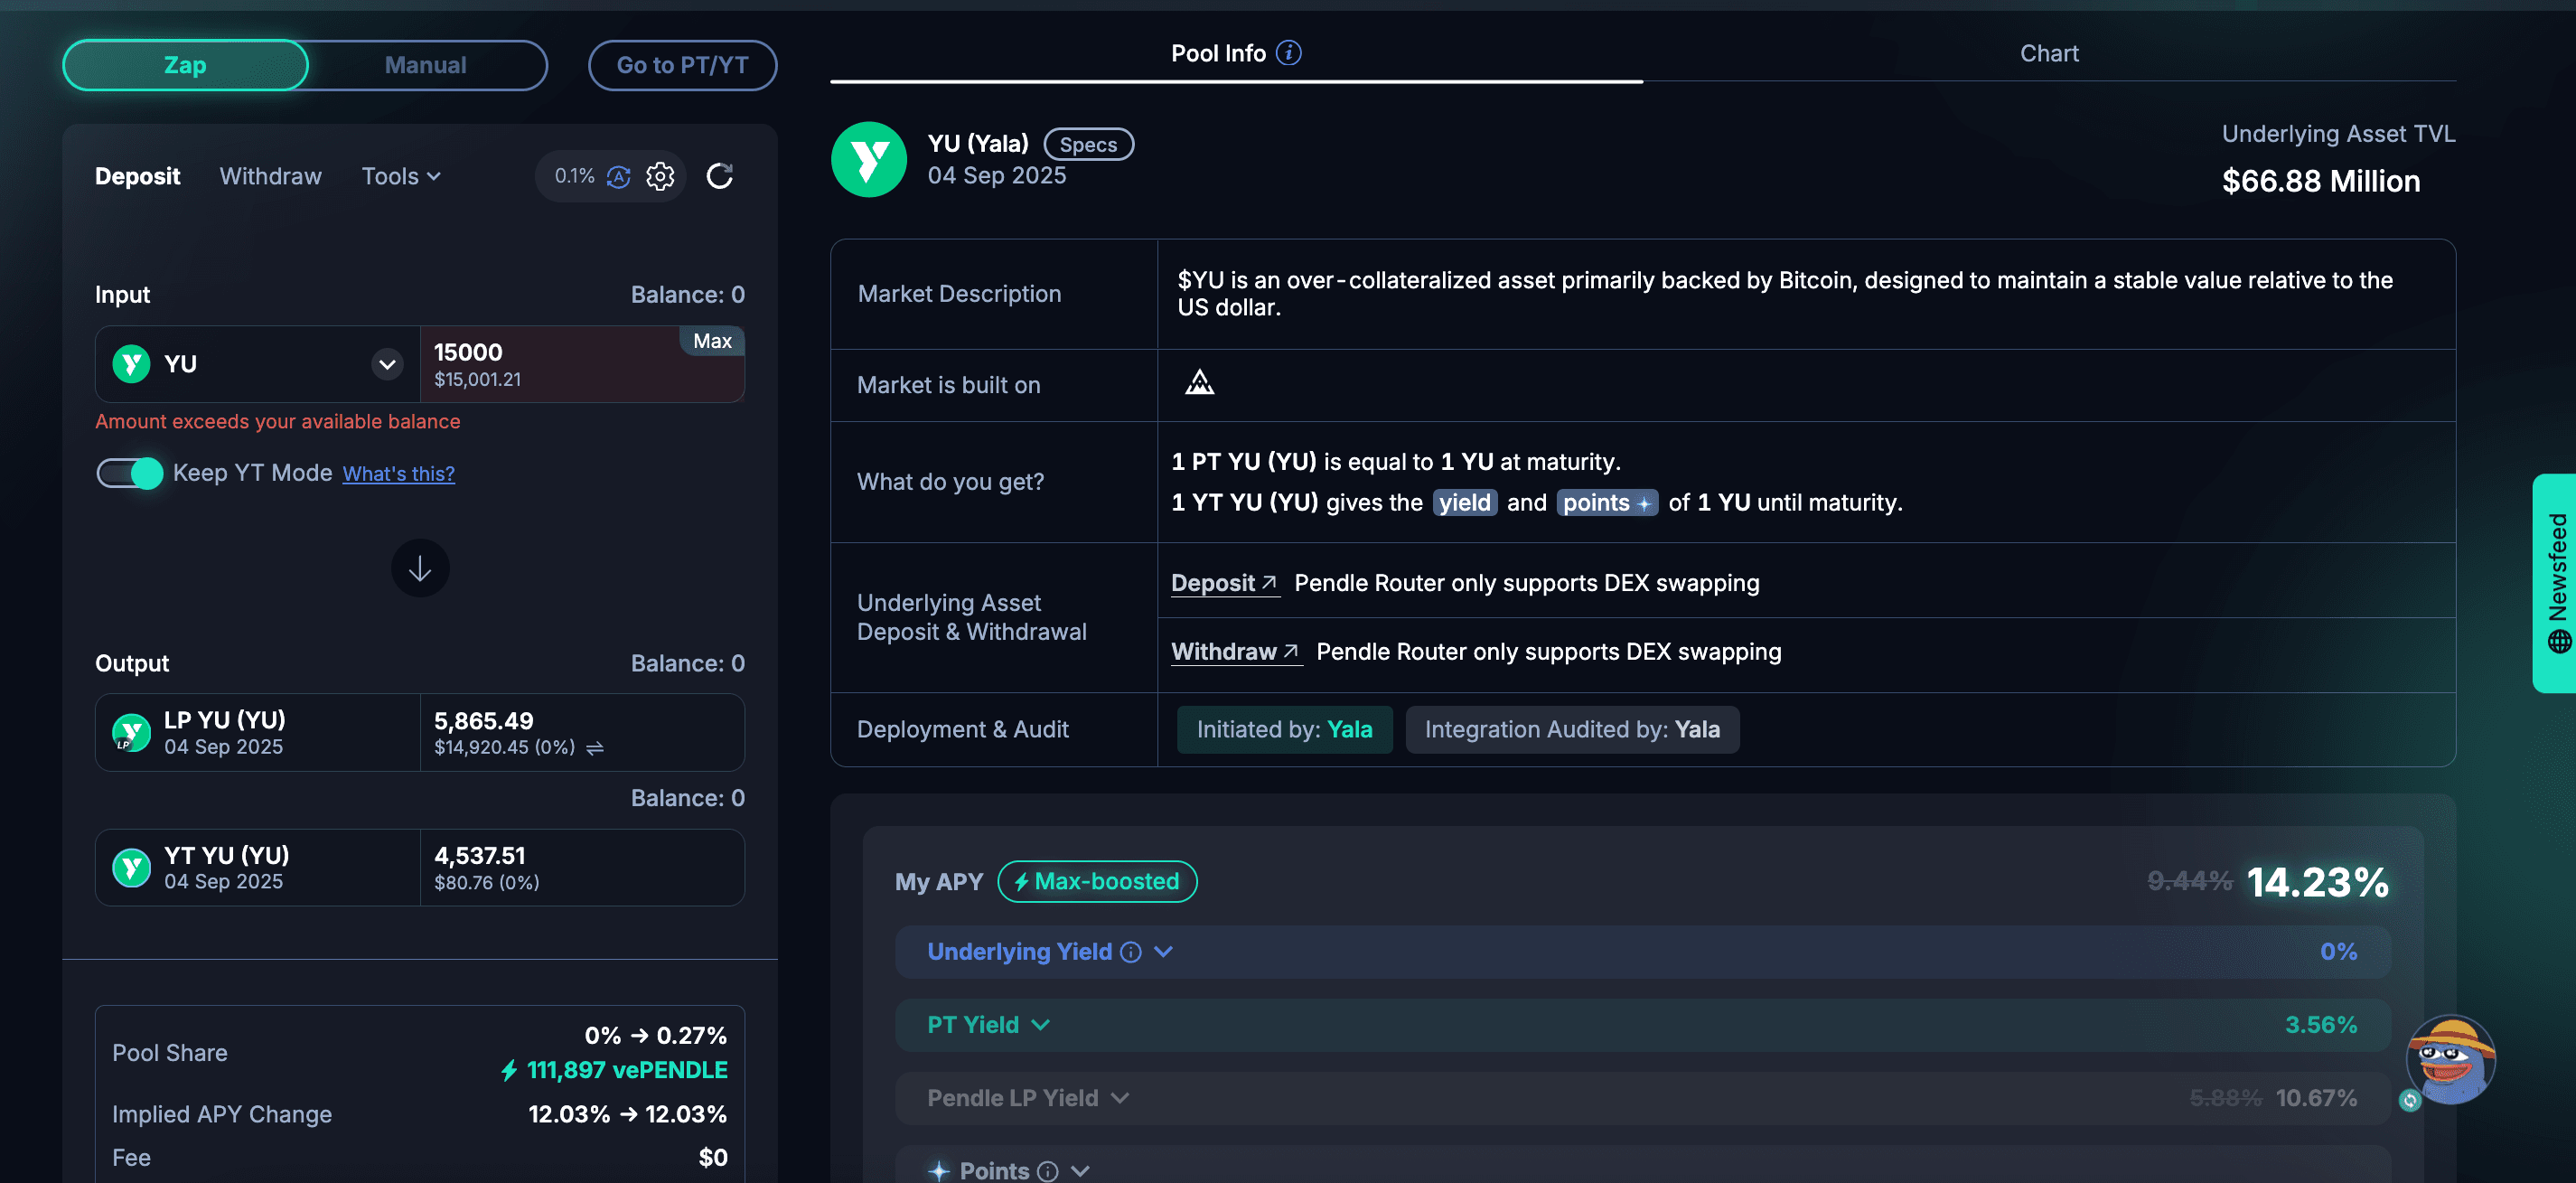Viewport: 2576px width, 1183px height.
Task: Click the Deposit external link arrow
Action: (1269, 582)
